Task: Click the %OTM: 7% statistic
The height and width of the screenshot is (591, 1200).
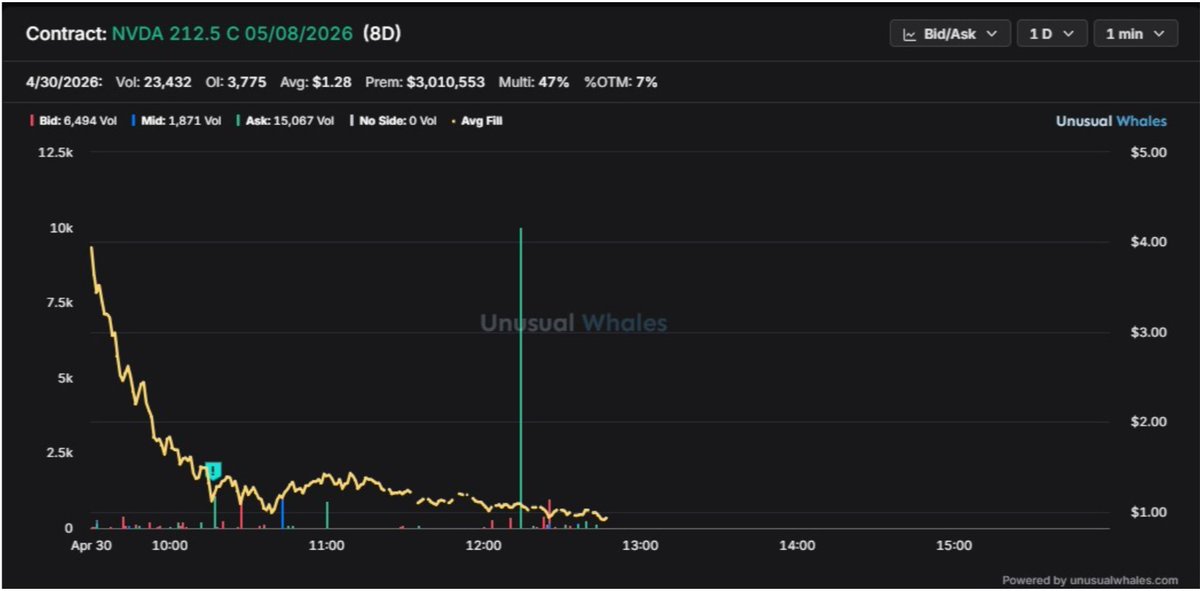Action: (621, 82)
